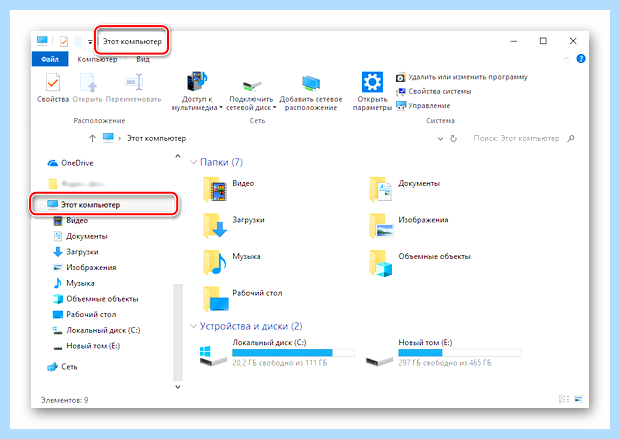Select the Объемные объекты folder icon
Viewport: 620px width, 439px height.
tap(381, 262)
